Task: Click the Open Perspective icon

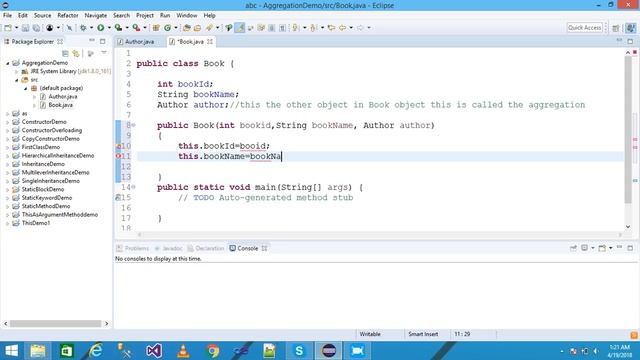Action: tap(616, 28)
